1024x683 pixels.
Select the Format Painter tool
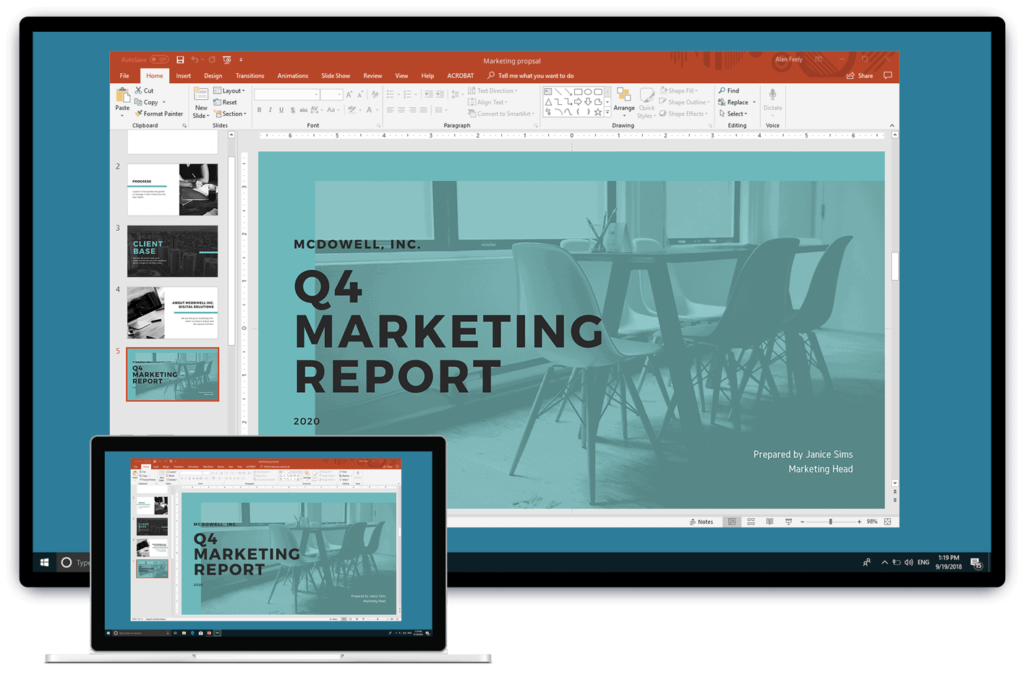click(x=159, y=114)
